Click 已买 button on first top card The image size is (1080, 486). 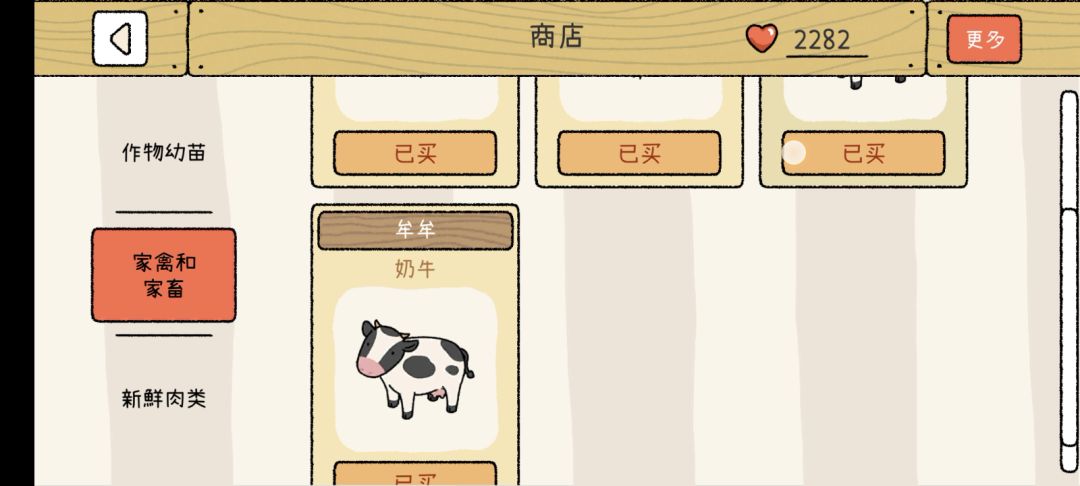(x=415, y=154)
